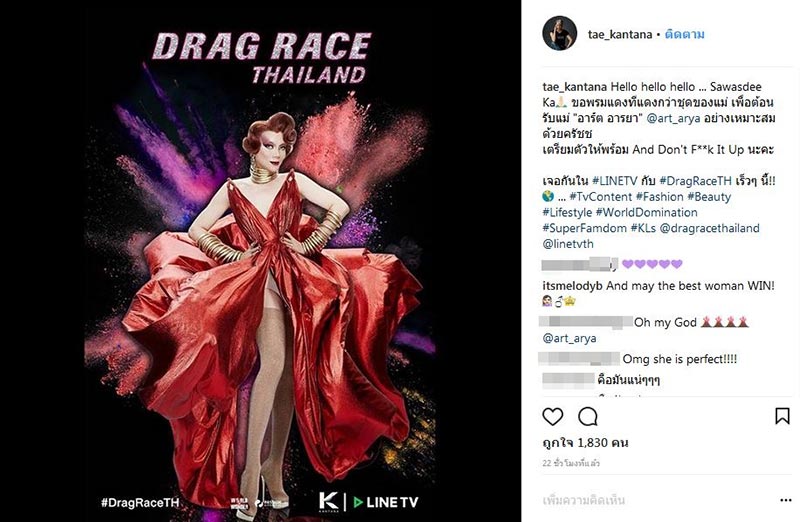Open the #LINETV hashtag
Screen dimensions: 800x522
click(x=615, y=181)
